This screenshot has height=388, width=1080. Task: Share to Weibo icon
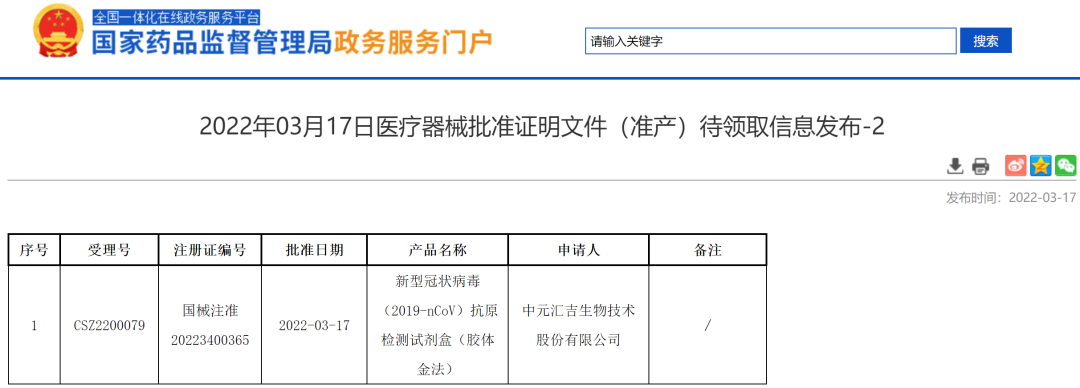point(1015,165)
